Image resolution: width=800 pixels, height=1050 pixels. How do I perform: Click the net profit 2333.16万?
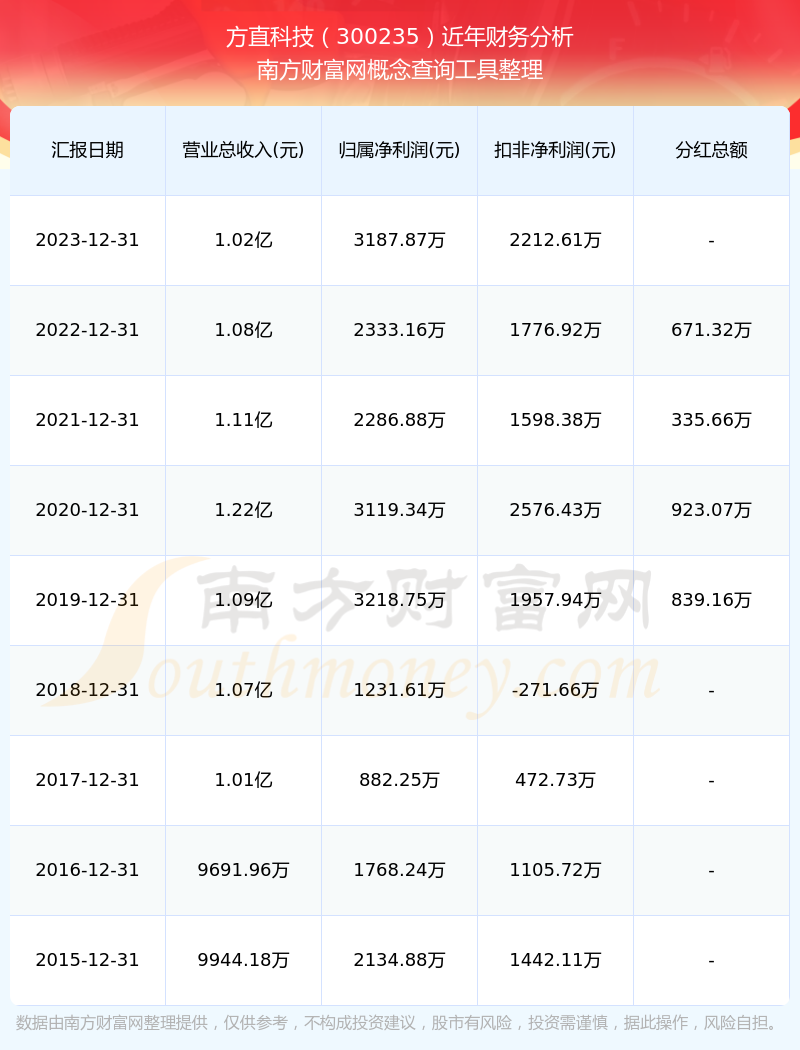400,330
